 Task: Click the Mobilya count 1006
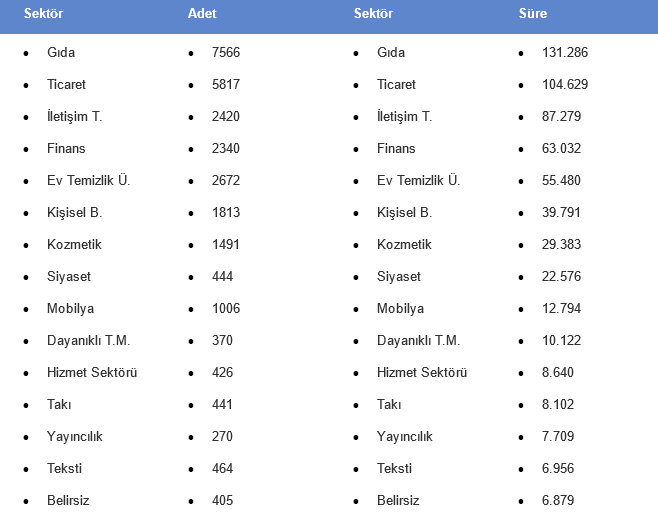coord(226,309)
